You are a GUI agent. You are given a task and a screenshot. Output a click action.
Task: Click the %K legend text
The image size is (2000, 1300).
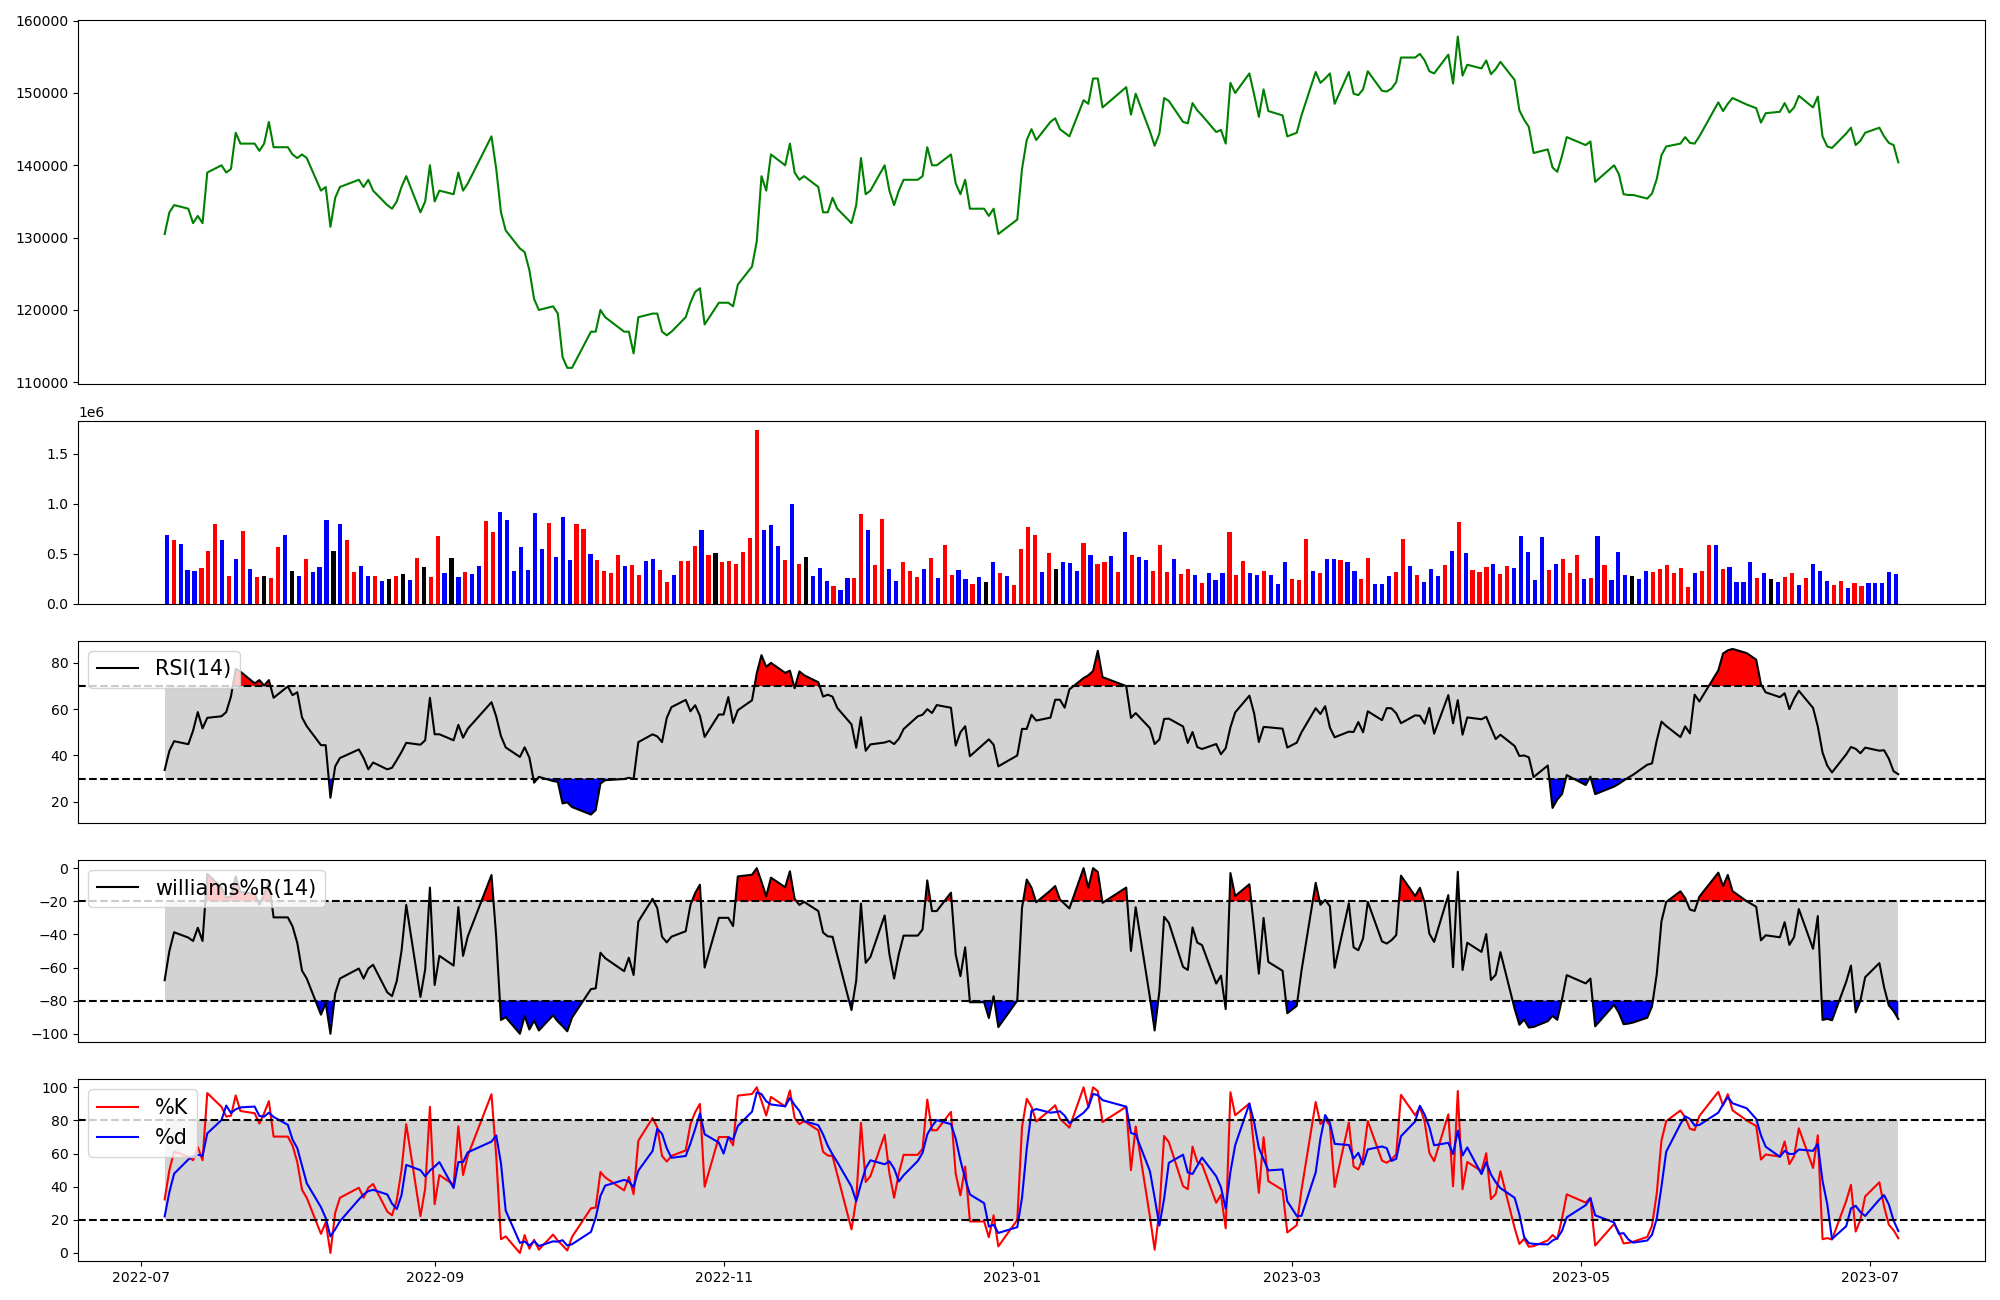click(171, 1107)
